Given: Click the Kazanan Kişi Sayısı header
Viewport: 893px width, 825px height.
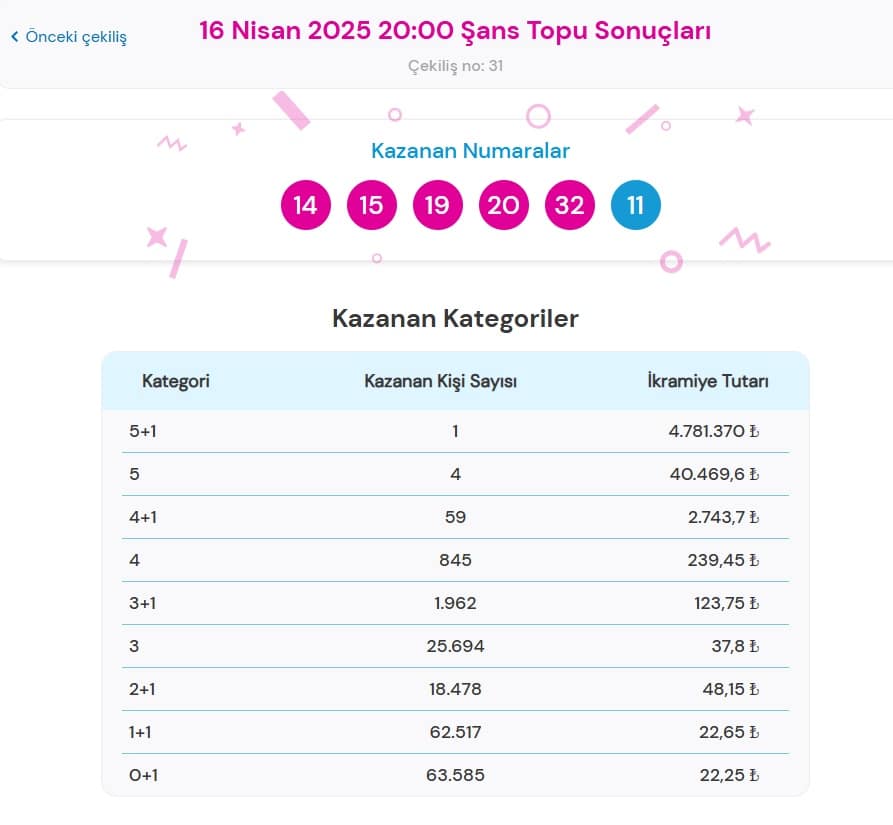Looking at the screenshot, I should (440, 381).
